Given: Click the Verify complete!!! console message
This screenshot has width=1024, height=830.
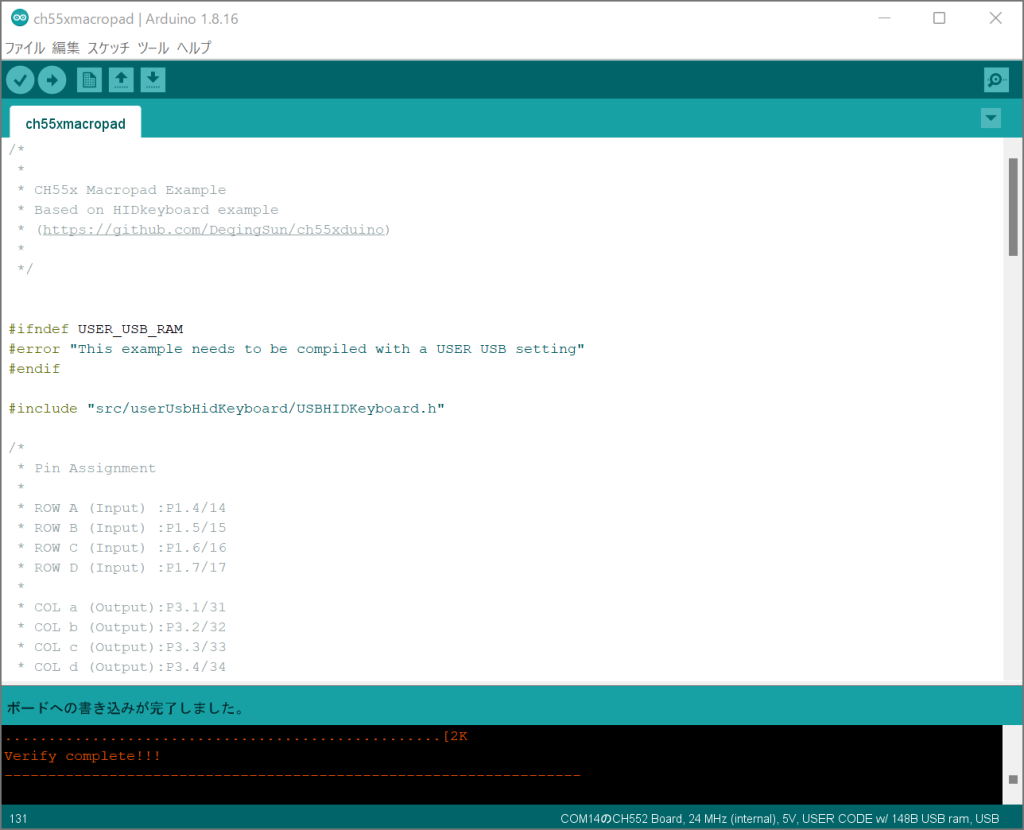Looking at the screenshot, I should pyautogui.click(x=82, y=756).
